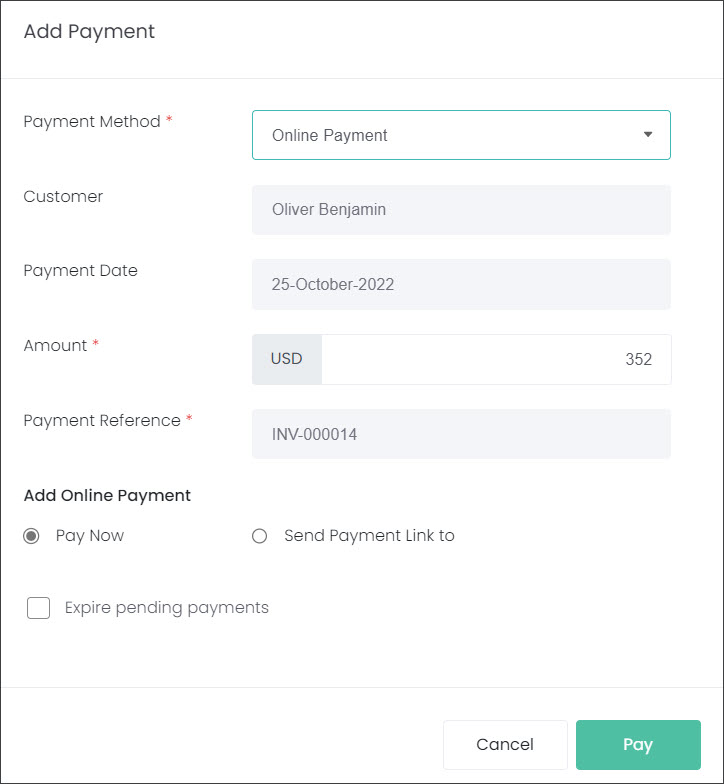
Task: Click the Payment Method field label
Action: pos(92,122)
